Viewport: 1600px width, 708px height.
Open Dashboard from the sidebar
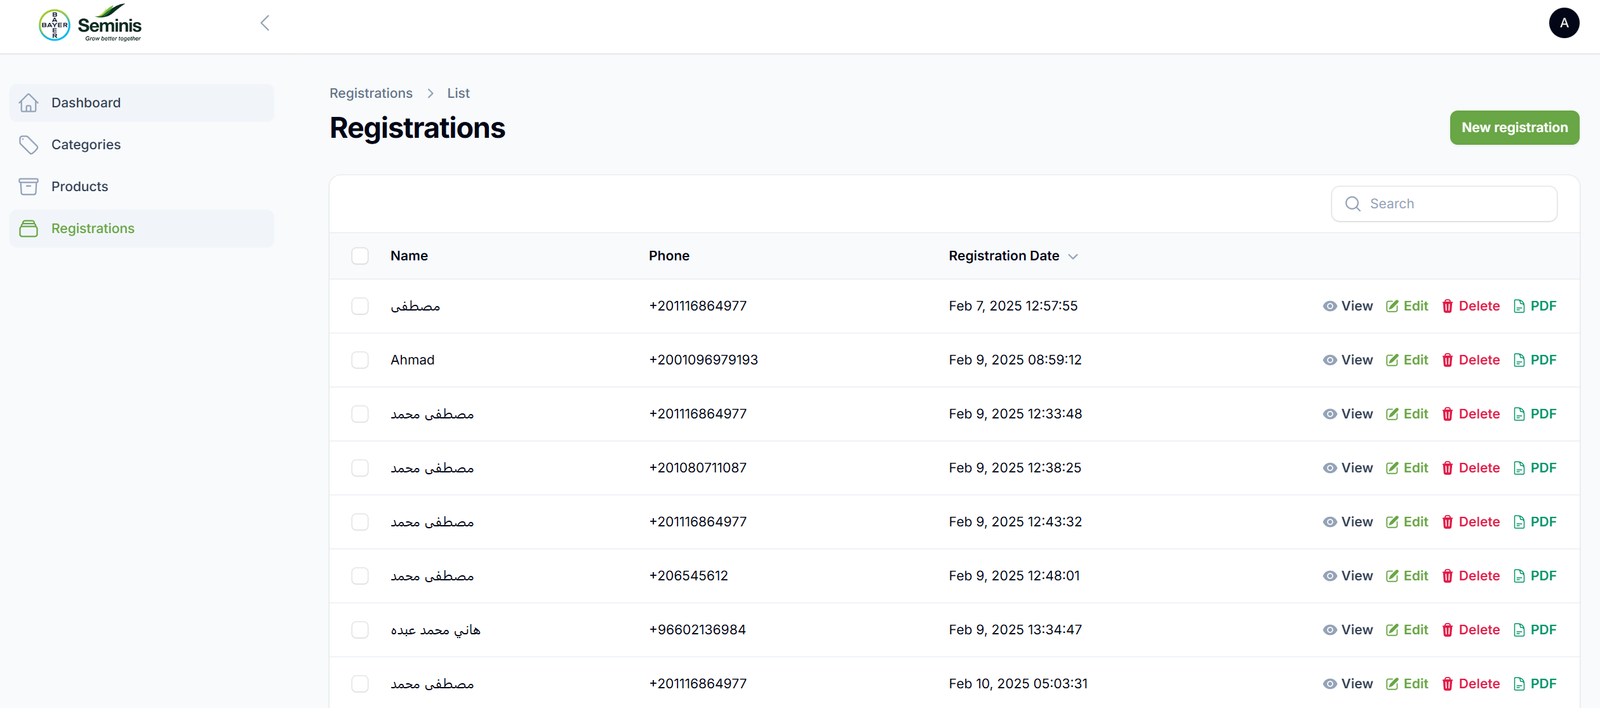pos(86,103)
